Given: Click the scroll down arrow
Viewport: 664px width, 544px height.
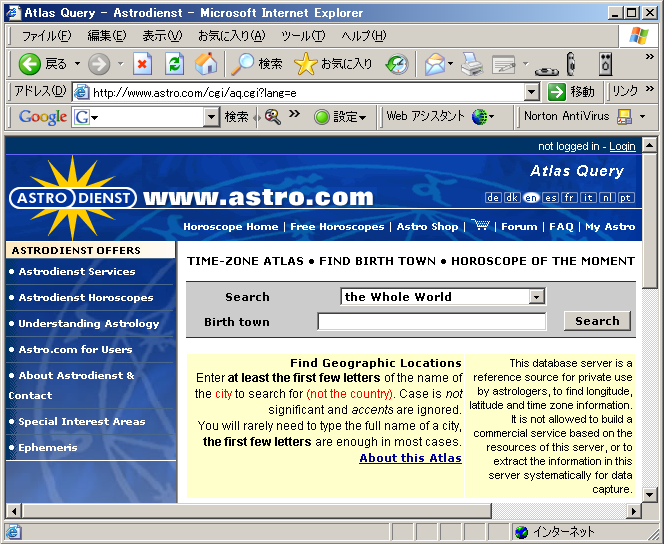Looking at the screenshot, I should click(649, 494).
